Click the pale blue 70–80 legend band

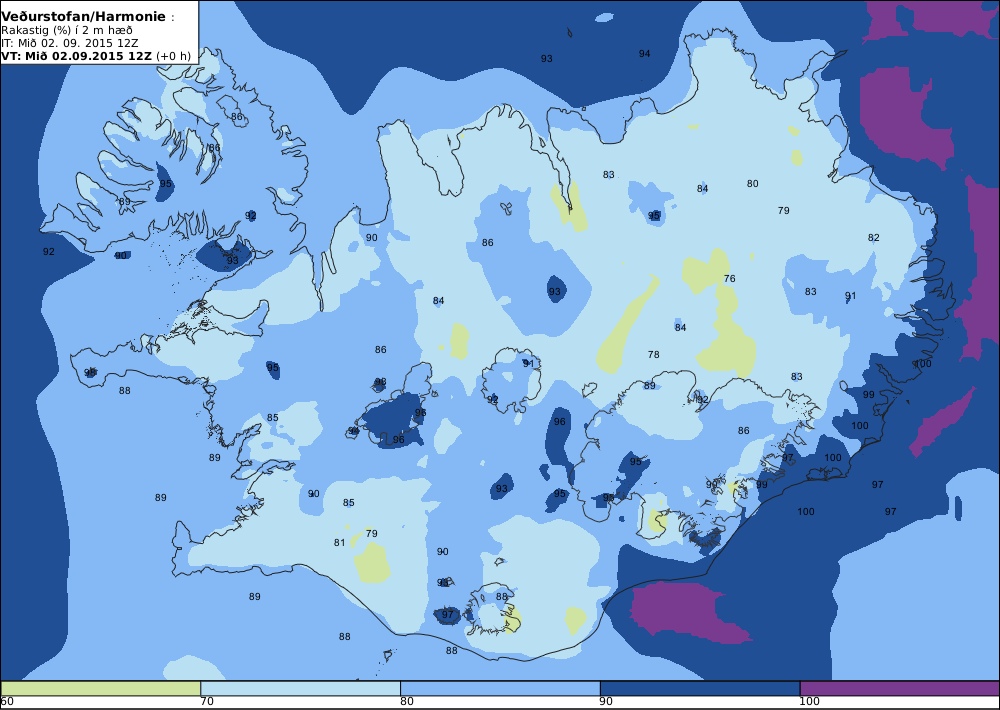(300, 688)
